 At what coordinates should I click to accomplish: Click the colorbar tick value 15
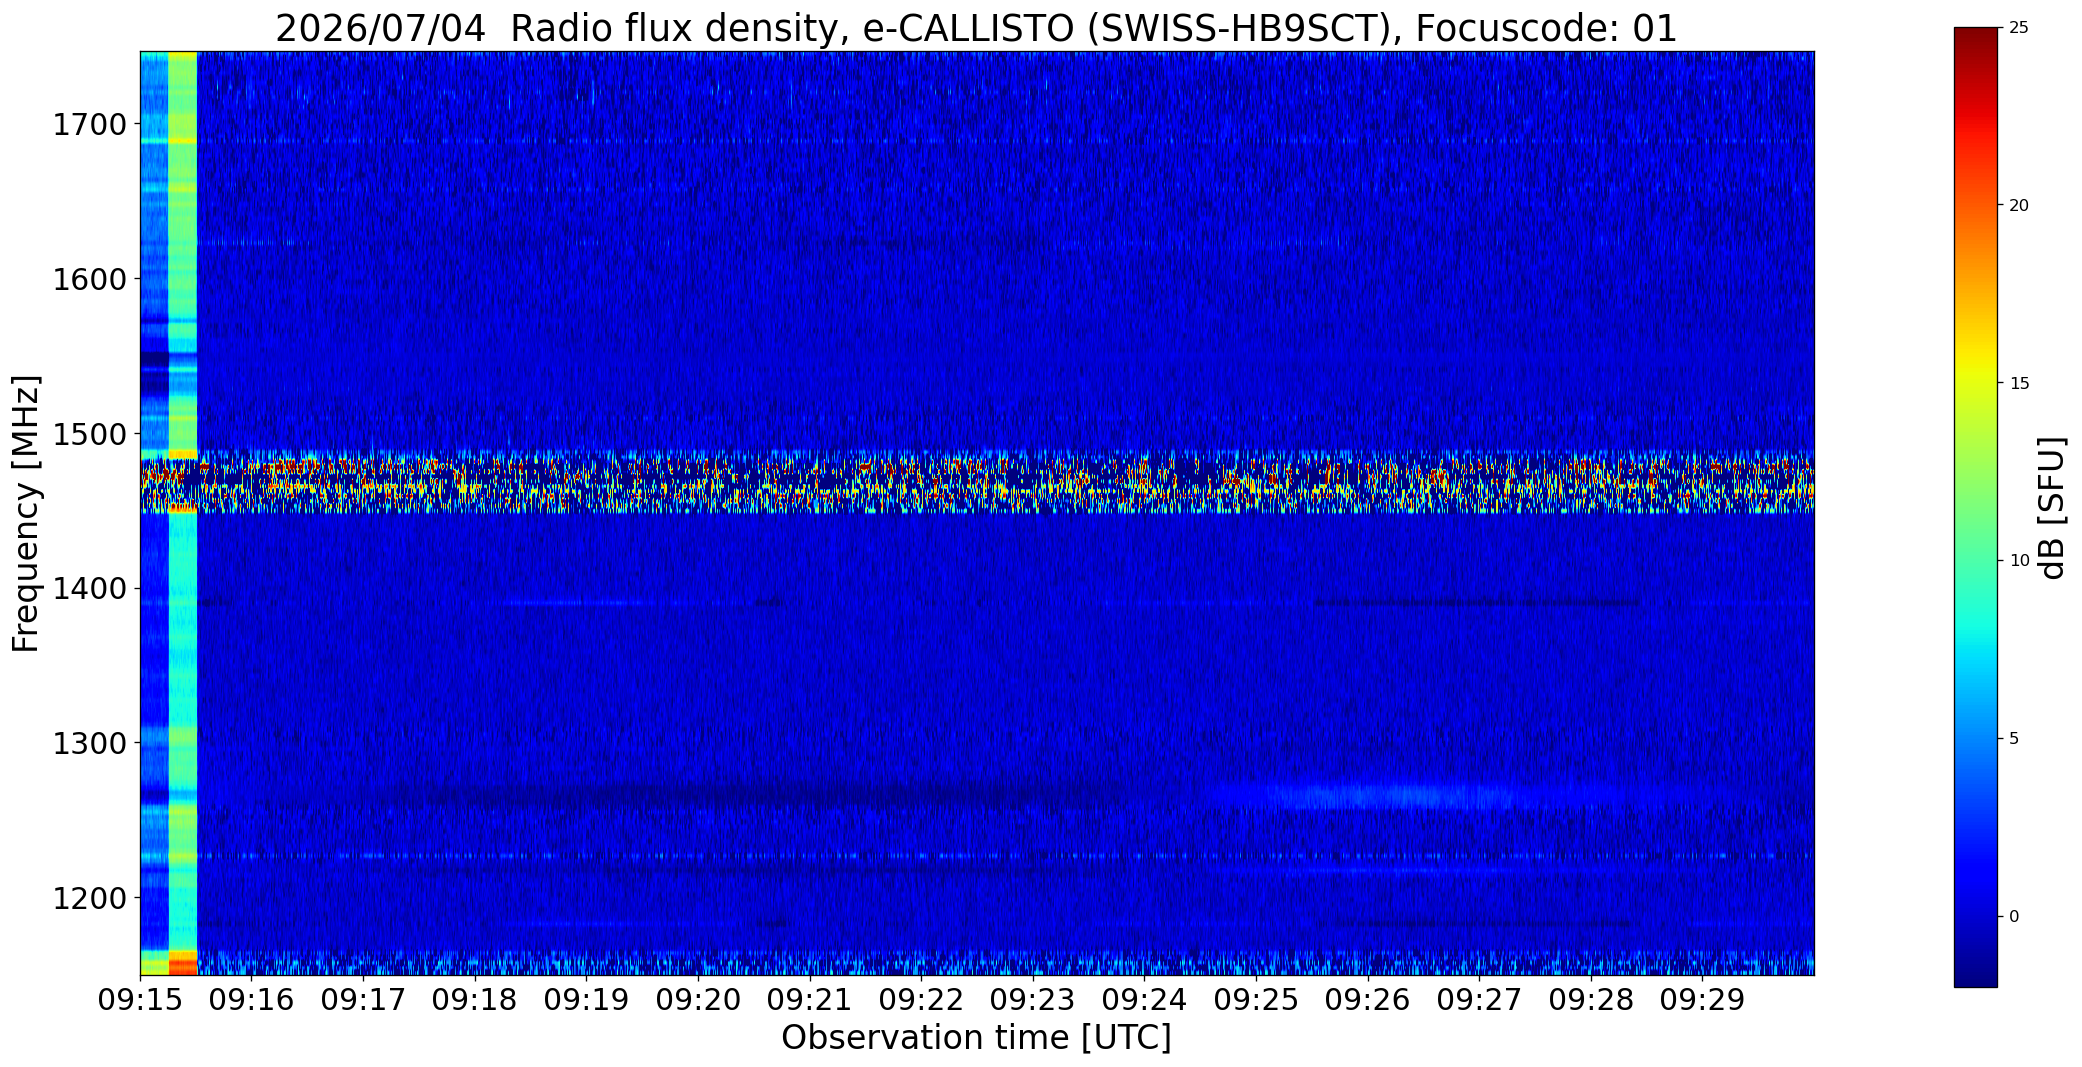(2019, 384)
